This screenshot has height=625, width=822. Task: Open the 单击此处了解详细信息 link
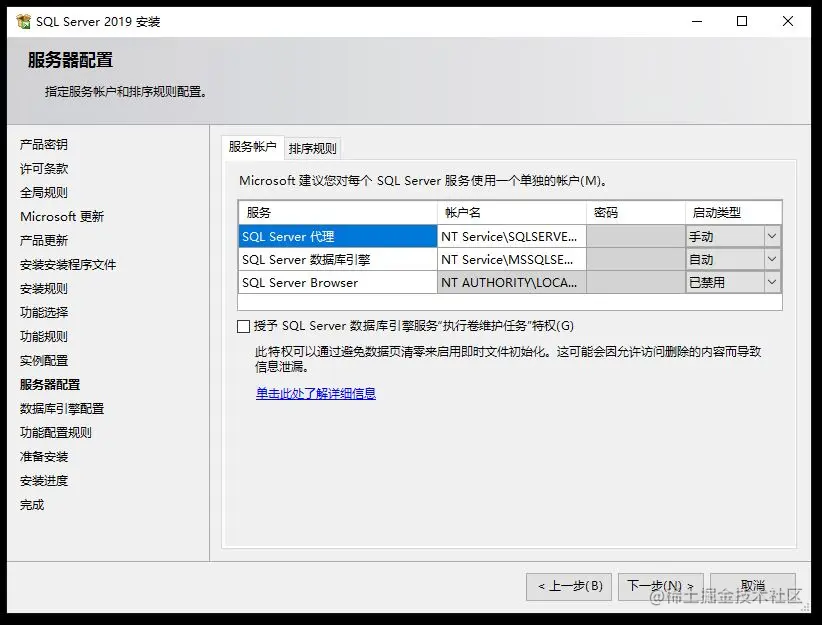[316, 393]
